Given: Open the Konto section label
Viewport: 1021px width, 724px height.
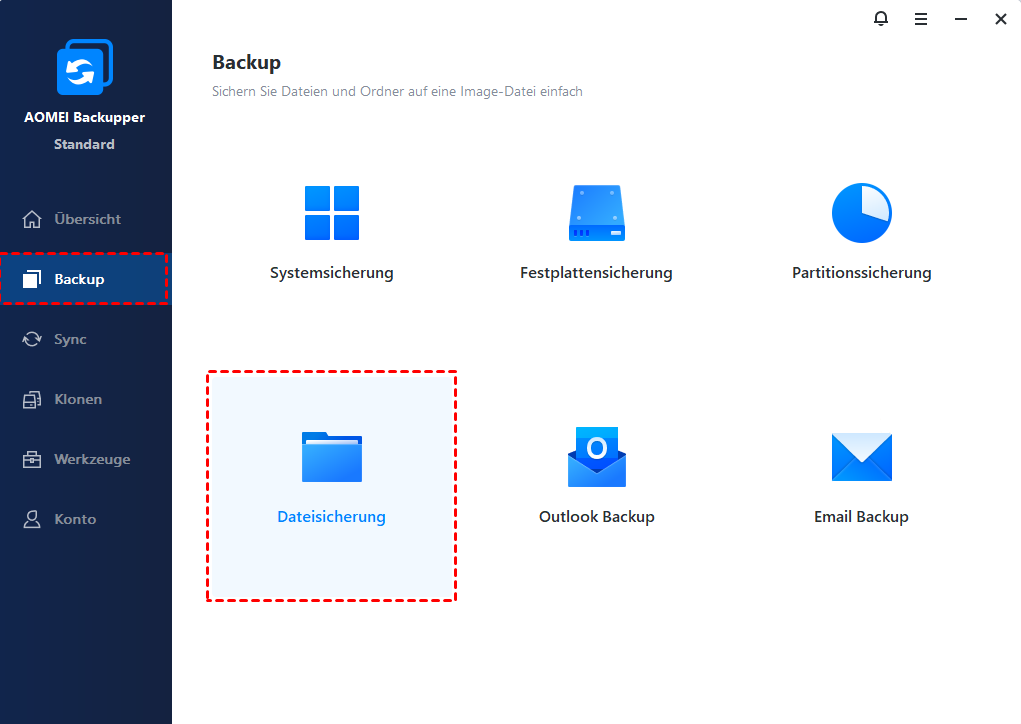Looking at the screenshot, I should (76, 519).
